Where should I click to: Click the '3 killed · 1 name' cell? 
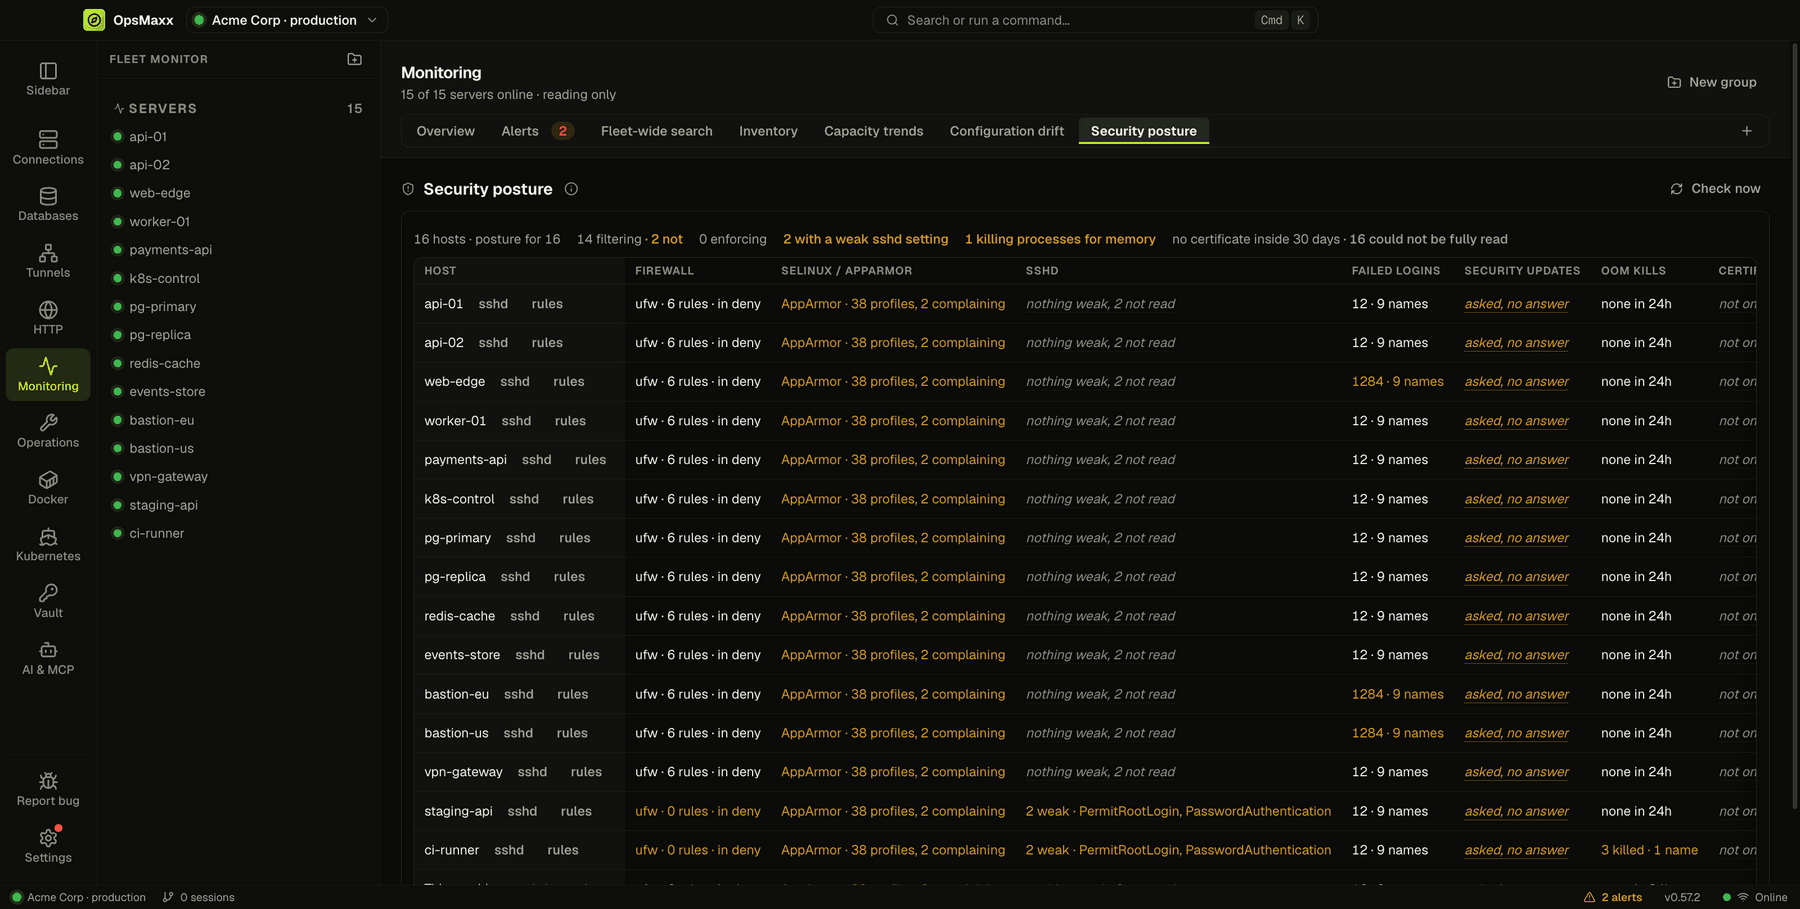coord(1649,850)
